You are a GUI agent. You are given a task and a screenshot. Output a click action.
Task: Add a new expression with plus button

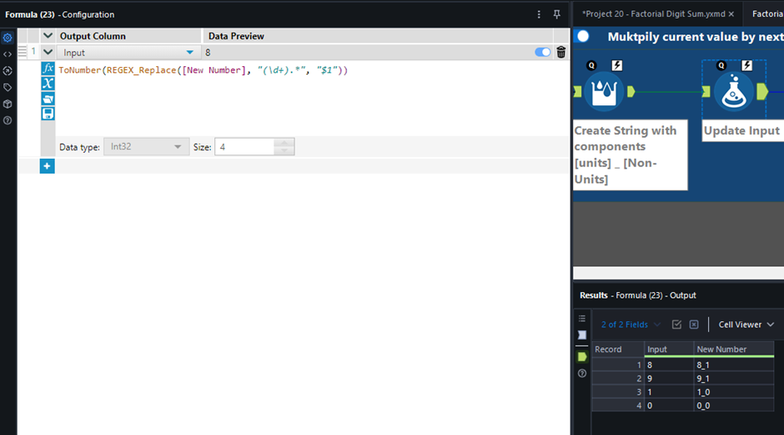point(47,166)
